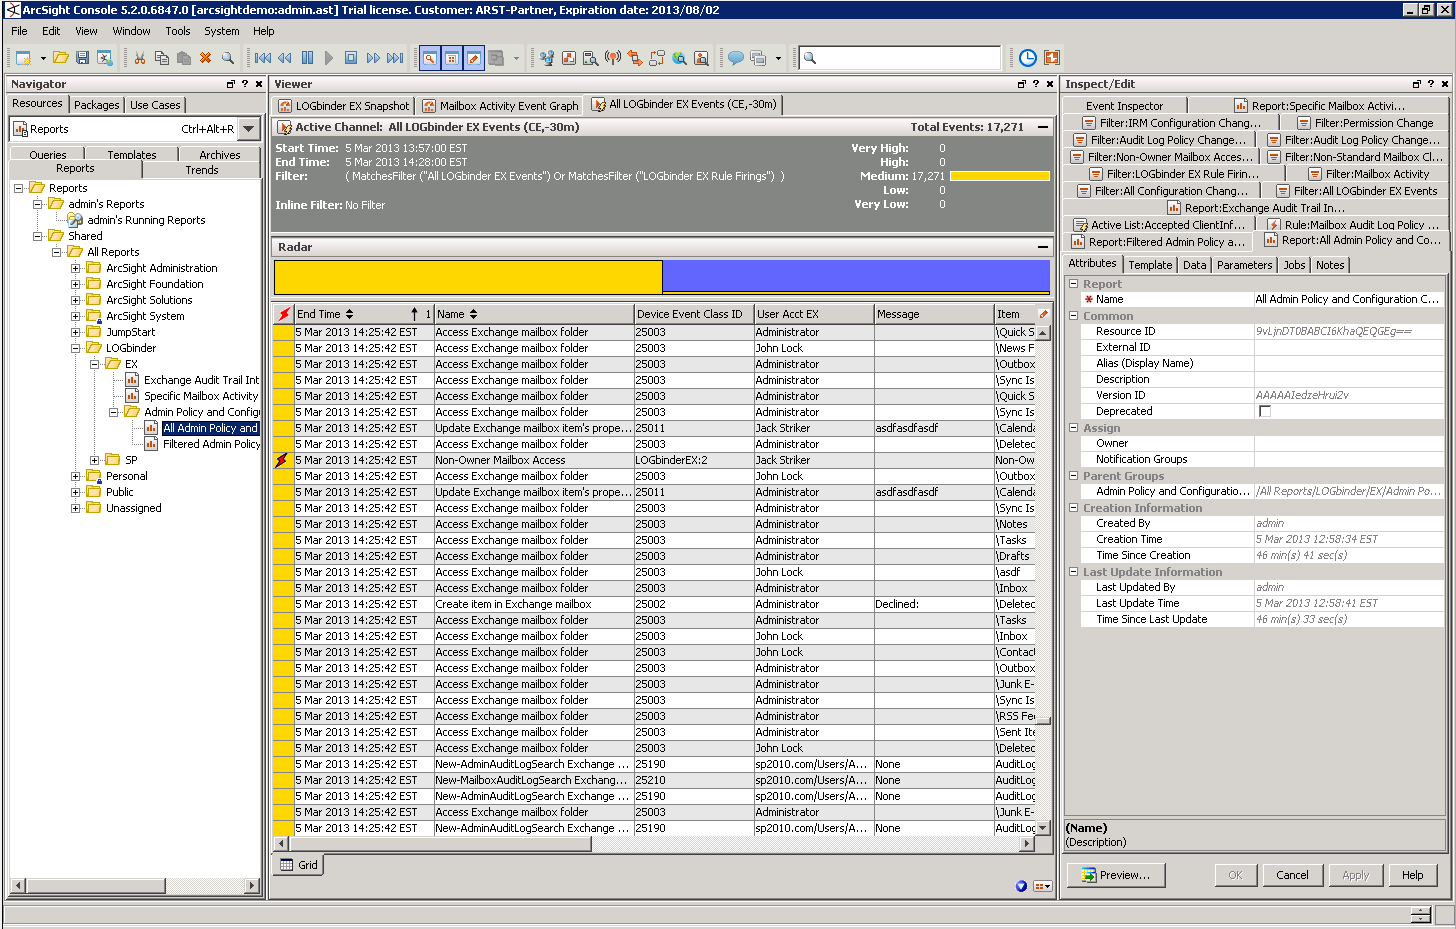The height and width of the screenshot is (929, 1456).
Task: Click the lightning bolt icon in grid header
Action: (284, 314)
